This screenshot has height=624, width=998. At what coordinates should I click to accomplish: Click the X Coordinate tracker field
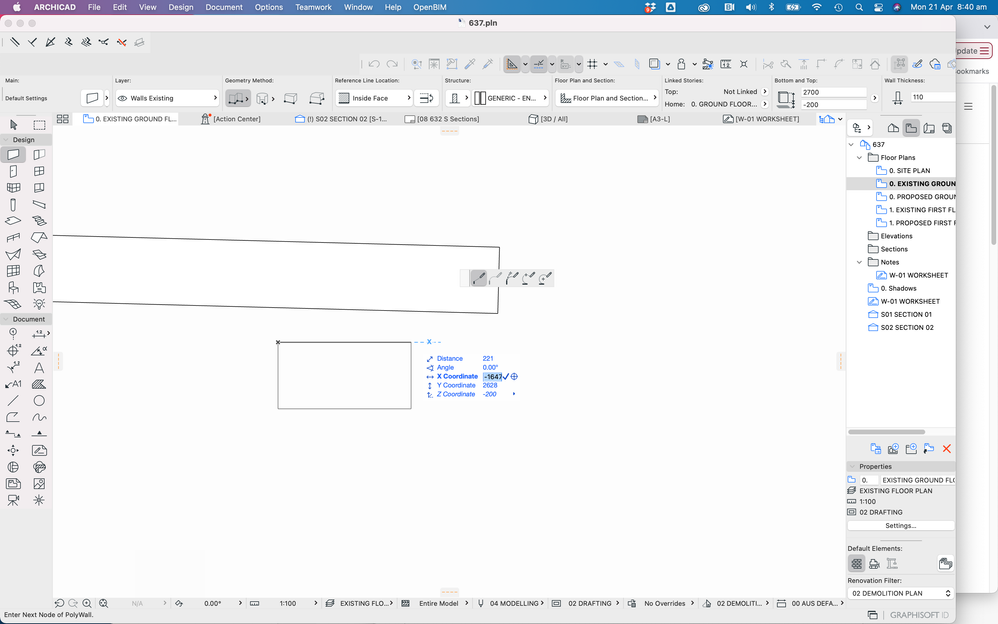[493, 376]
